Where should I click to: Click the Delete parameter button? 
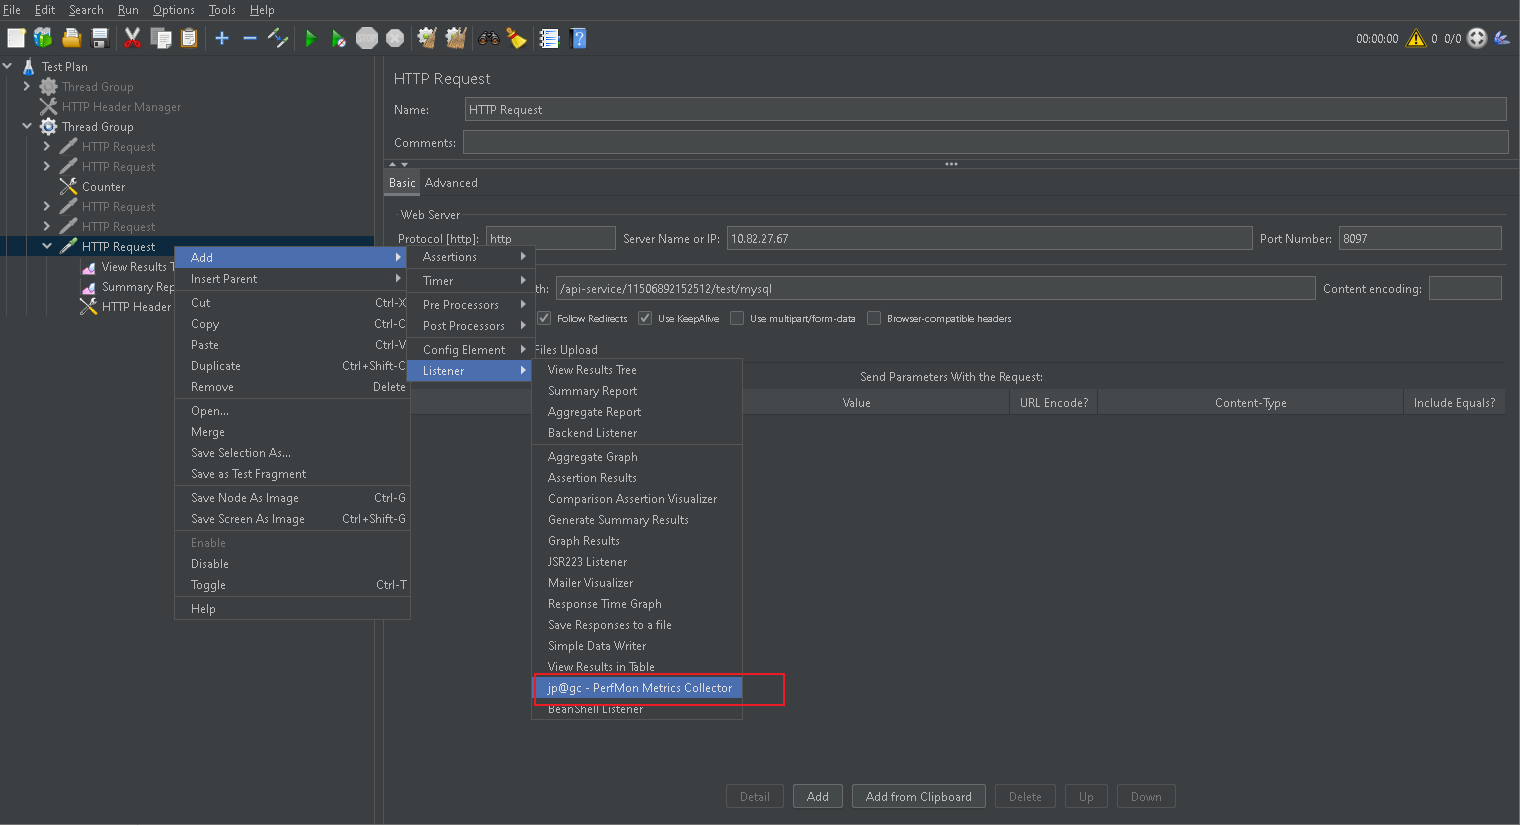[x=1025, y=797]
